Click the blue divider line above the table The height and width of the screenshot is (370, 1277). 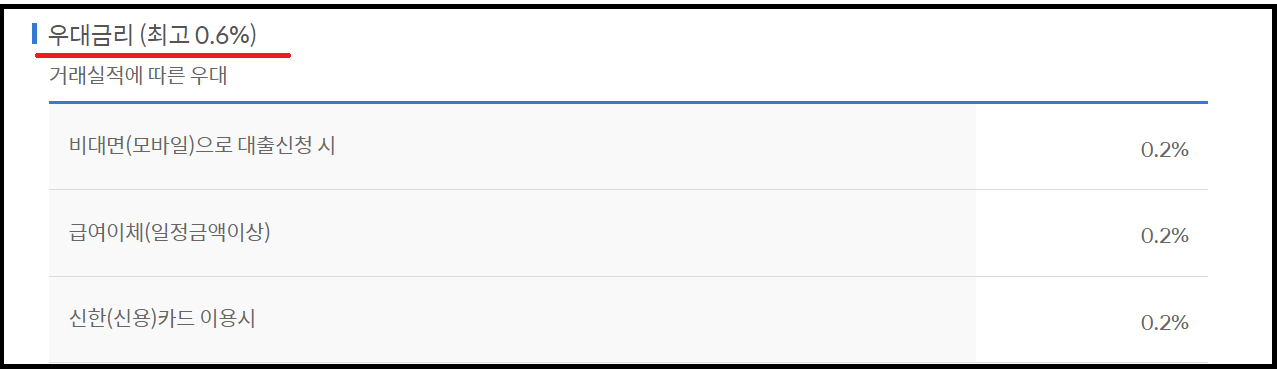point(628,102)
